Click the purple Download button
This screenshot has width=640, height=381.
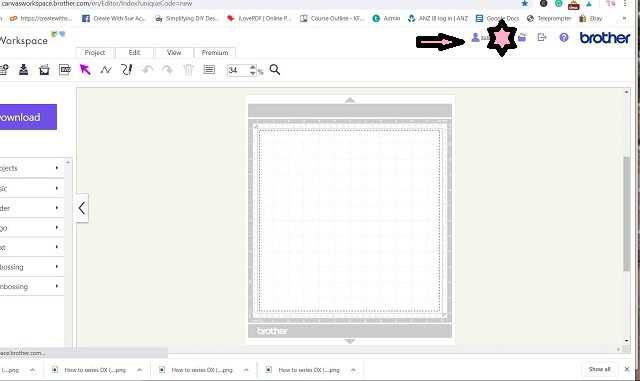click(28, 117)
